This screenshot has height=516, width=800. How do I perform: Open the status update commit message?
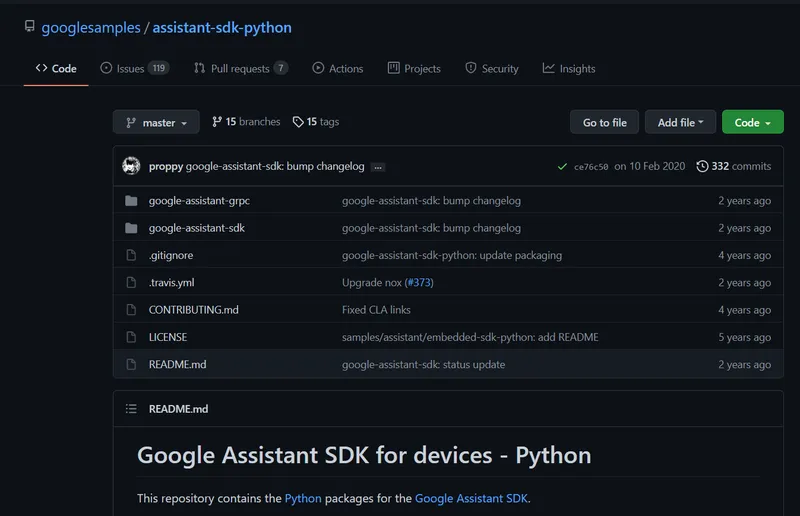pyautogui.click(x=423, y=364)
